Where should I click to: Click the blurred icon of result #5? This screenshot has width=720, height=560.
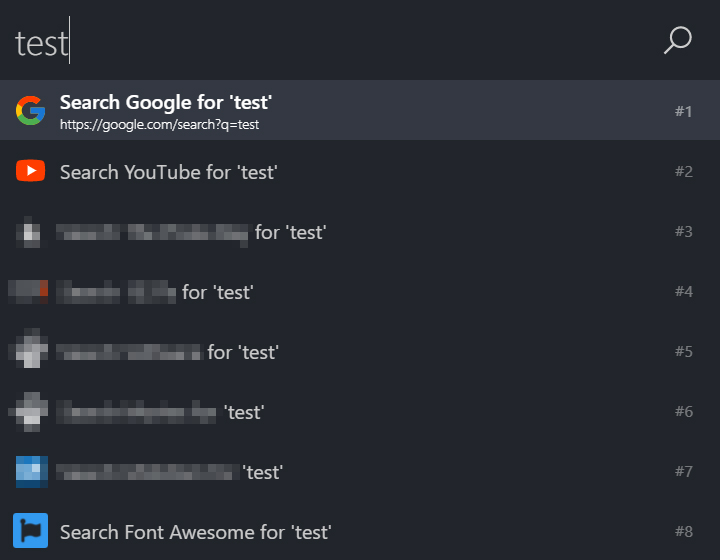(28, 348)
